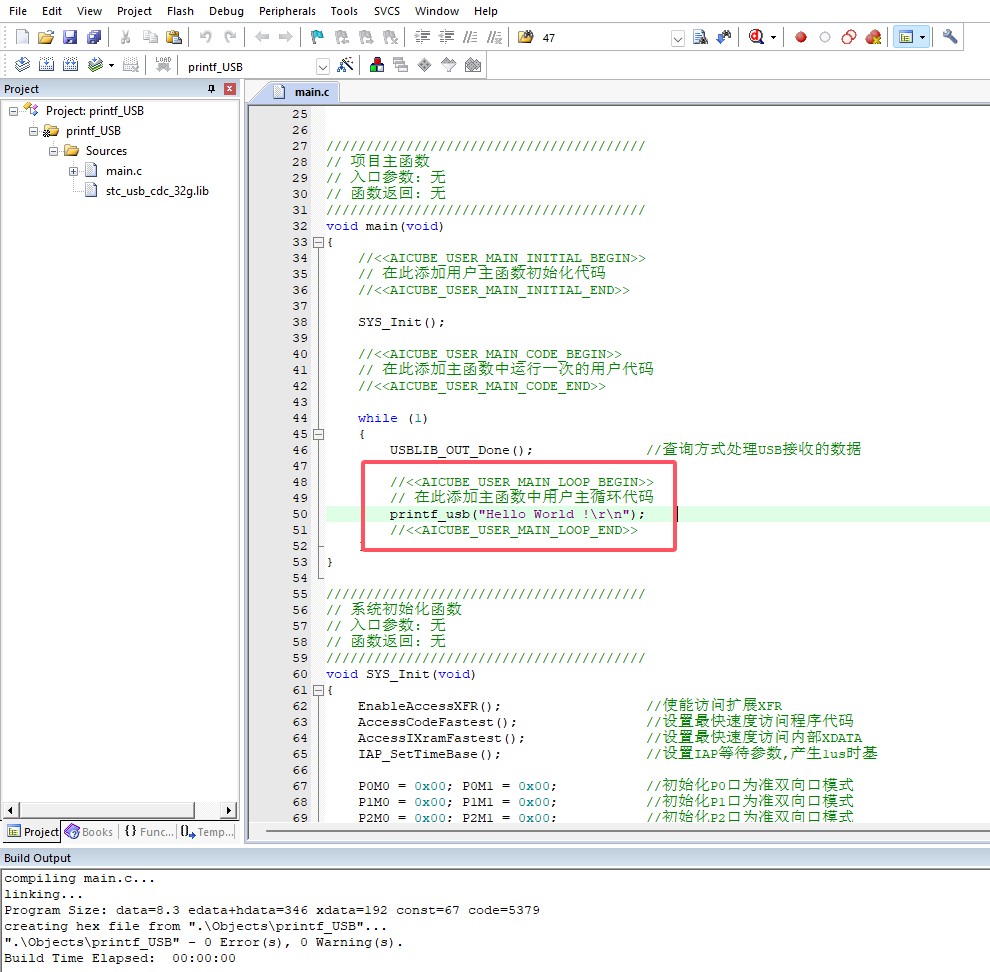Comment selection icon

tap(470, 37)
